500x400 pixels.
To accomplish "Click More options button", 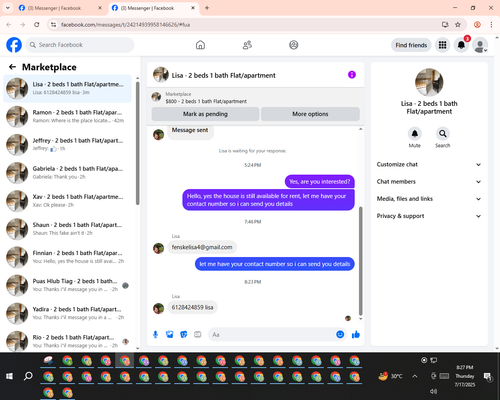I will coord(310,114).
